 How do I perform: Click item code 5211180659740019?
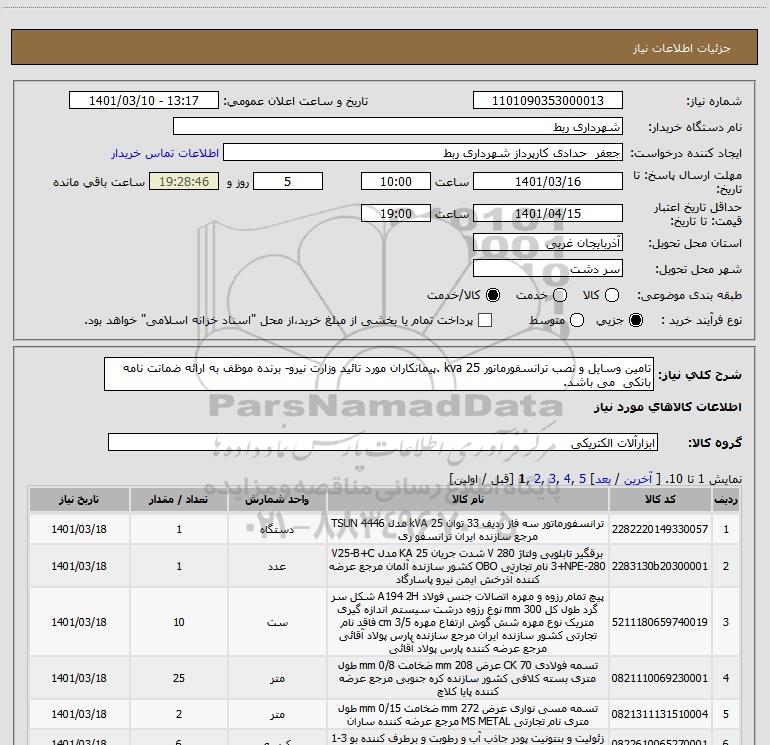coord(660,622)
